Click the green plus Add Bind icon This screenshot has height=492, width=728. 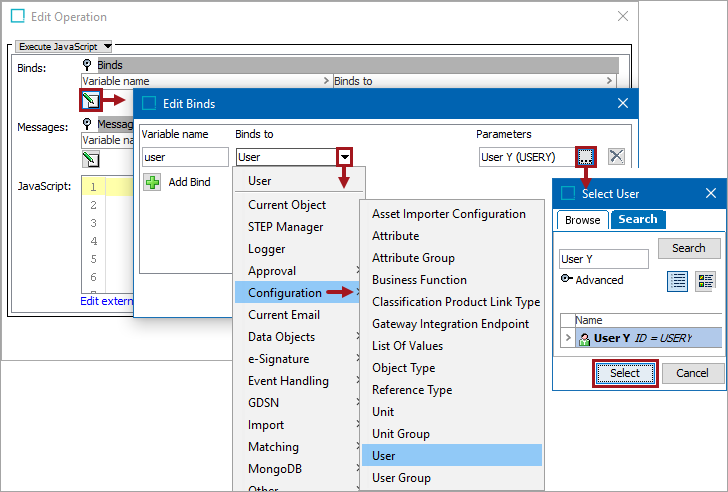coord(152,182)
